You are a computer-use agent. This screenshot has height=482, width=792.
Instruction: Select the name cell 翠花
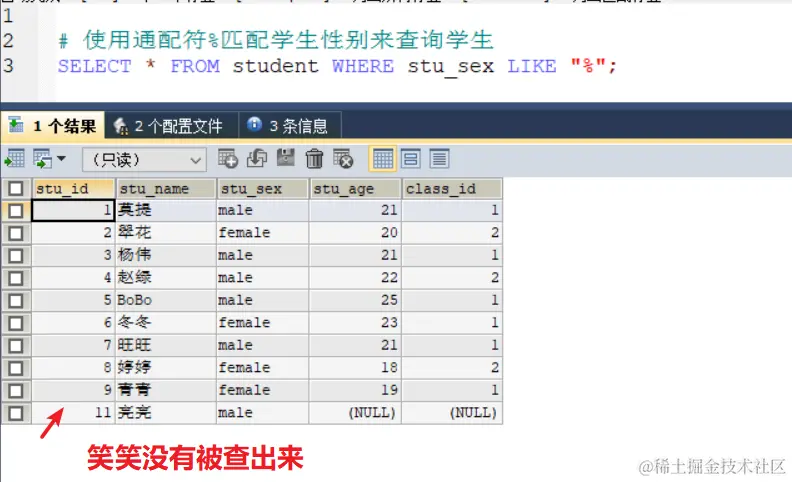coord(166,233)
